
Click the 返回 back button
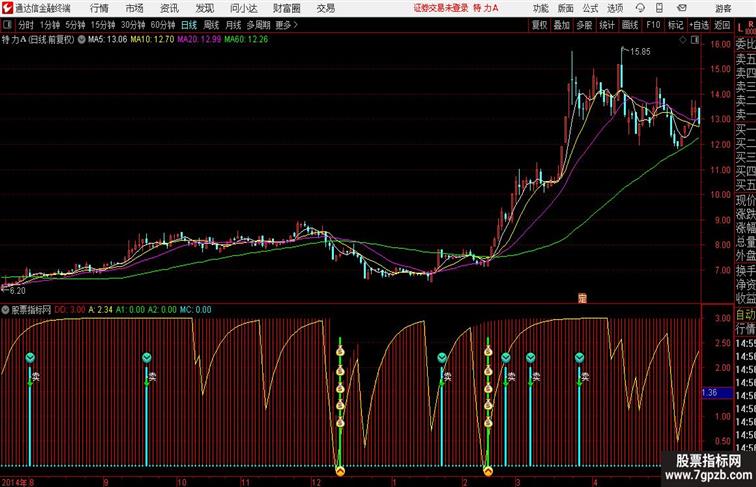point(722,25)
